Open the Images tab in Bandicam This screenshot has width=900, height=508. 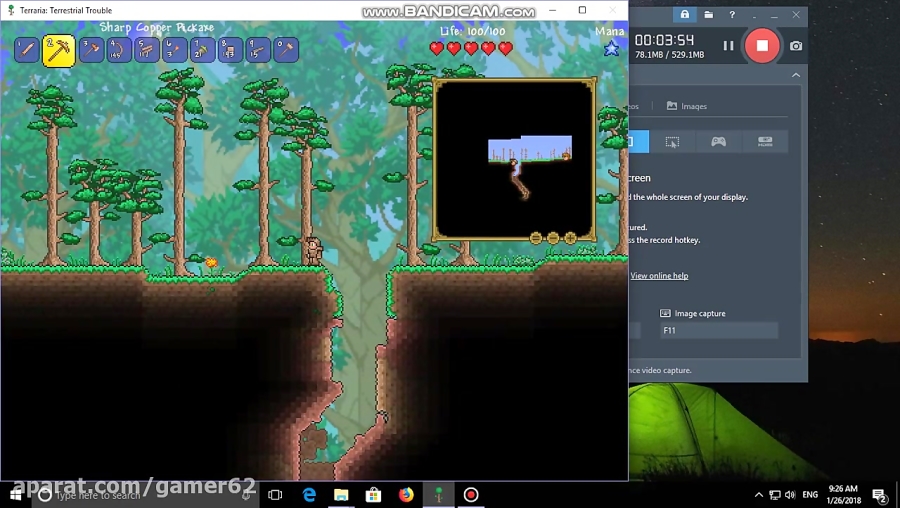pos(686,106)
